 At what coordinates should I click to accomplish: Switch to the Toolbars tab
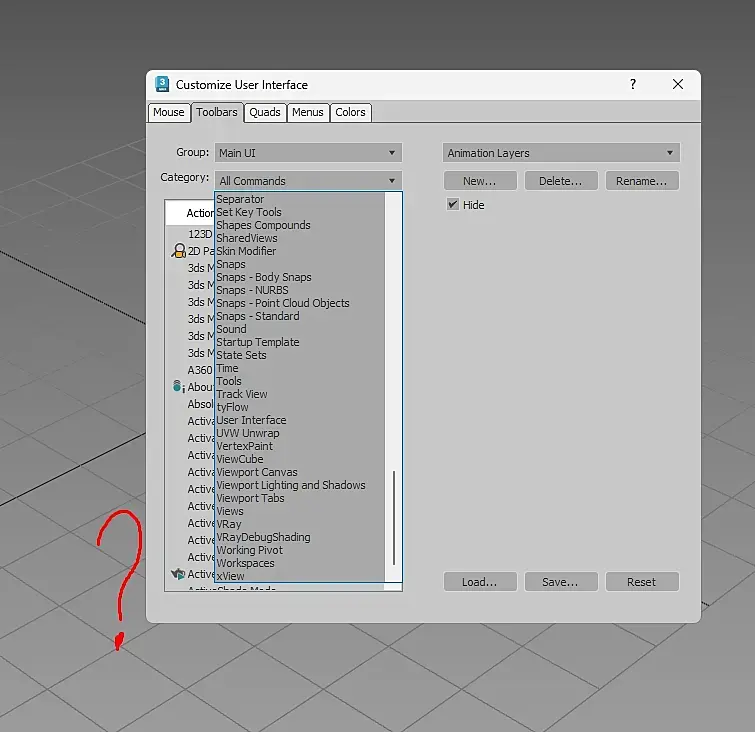point(217,112)
